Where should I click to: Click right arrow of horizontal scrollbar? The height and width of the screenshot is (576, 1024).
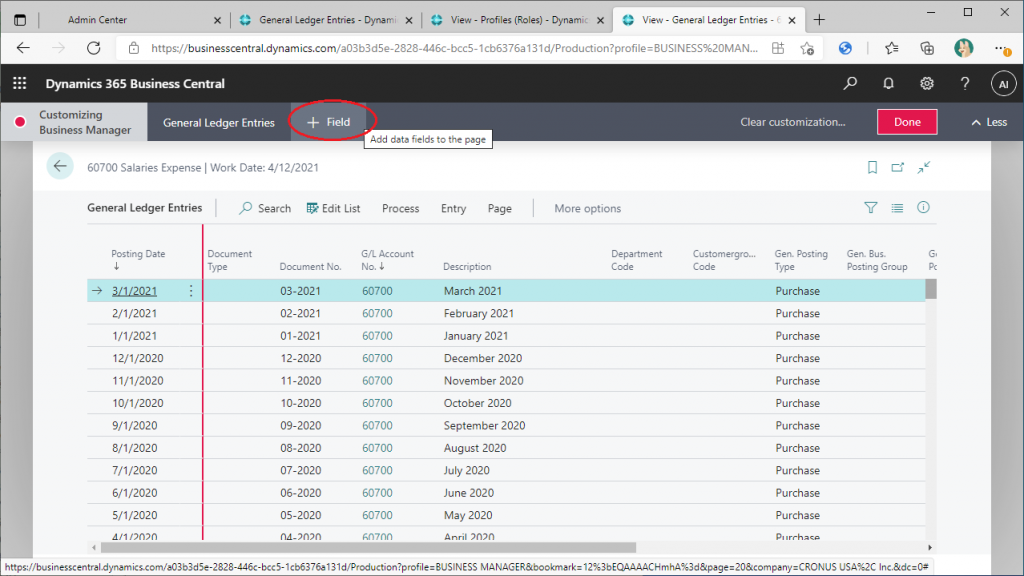click(930, 547)
